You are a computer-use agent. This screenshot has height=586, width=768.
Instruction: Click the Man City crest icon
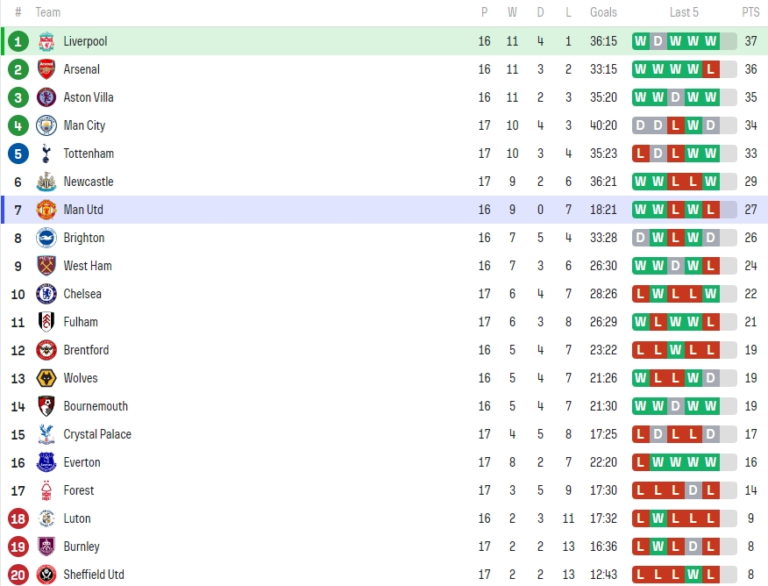coord(46,126)
